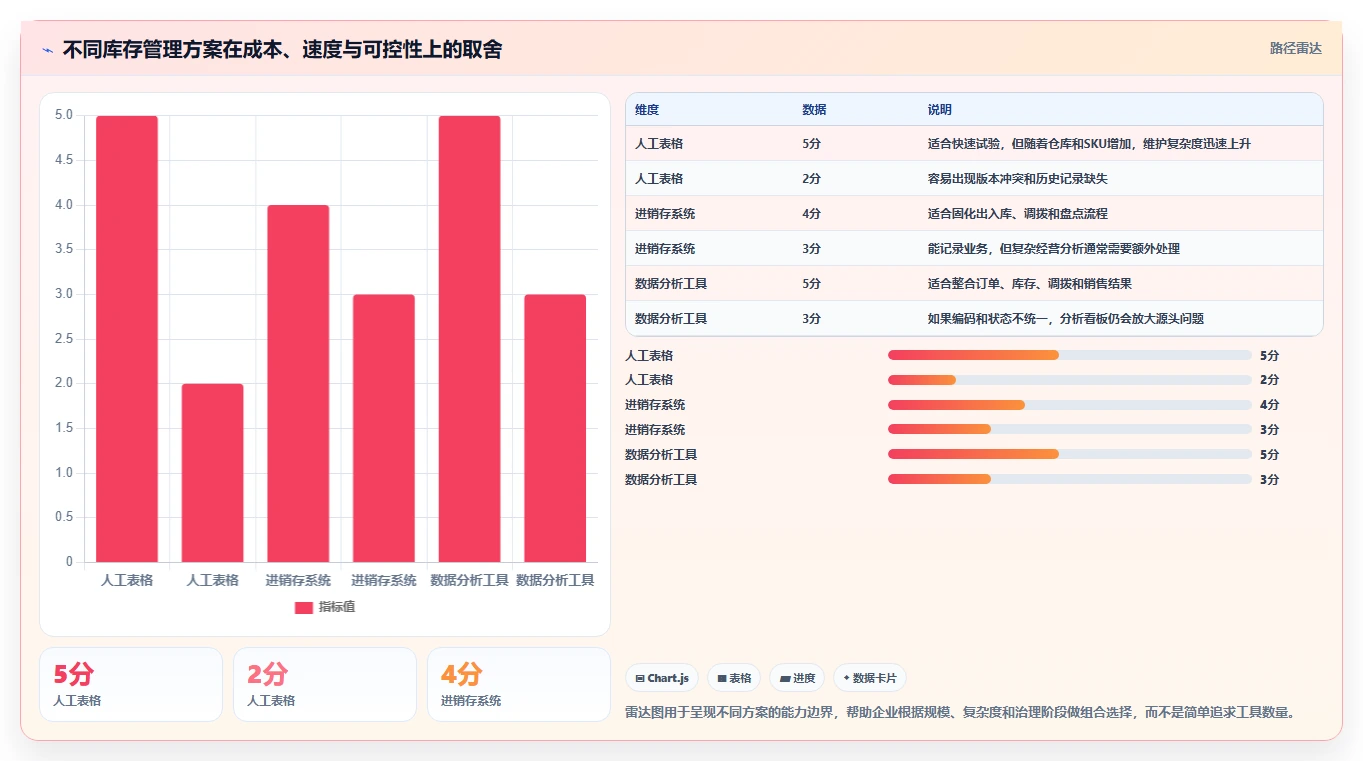This screenshot has width=1363, height=761.
Task: Click the 进销存系统 progress bar showing 4分
Action: coord(1070,405)
